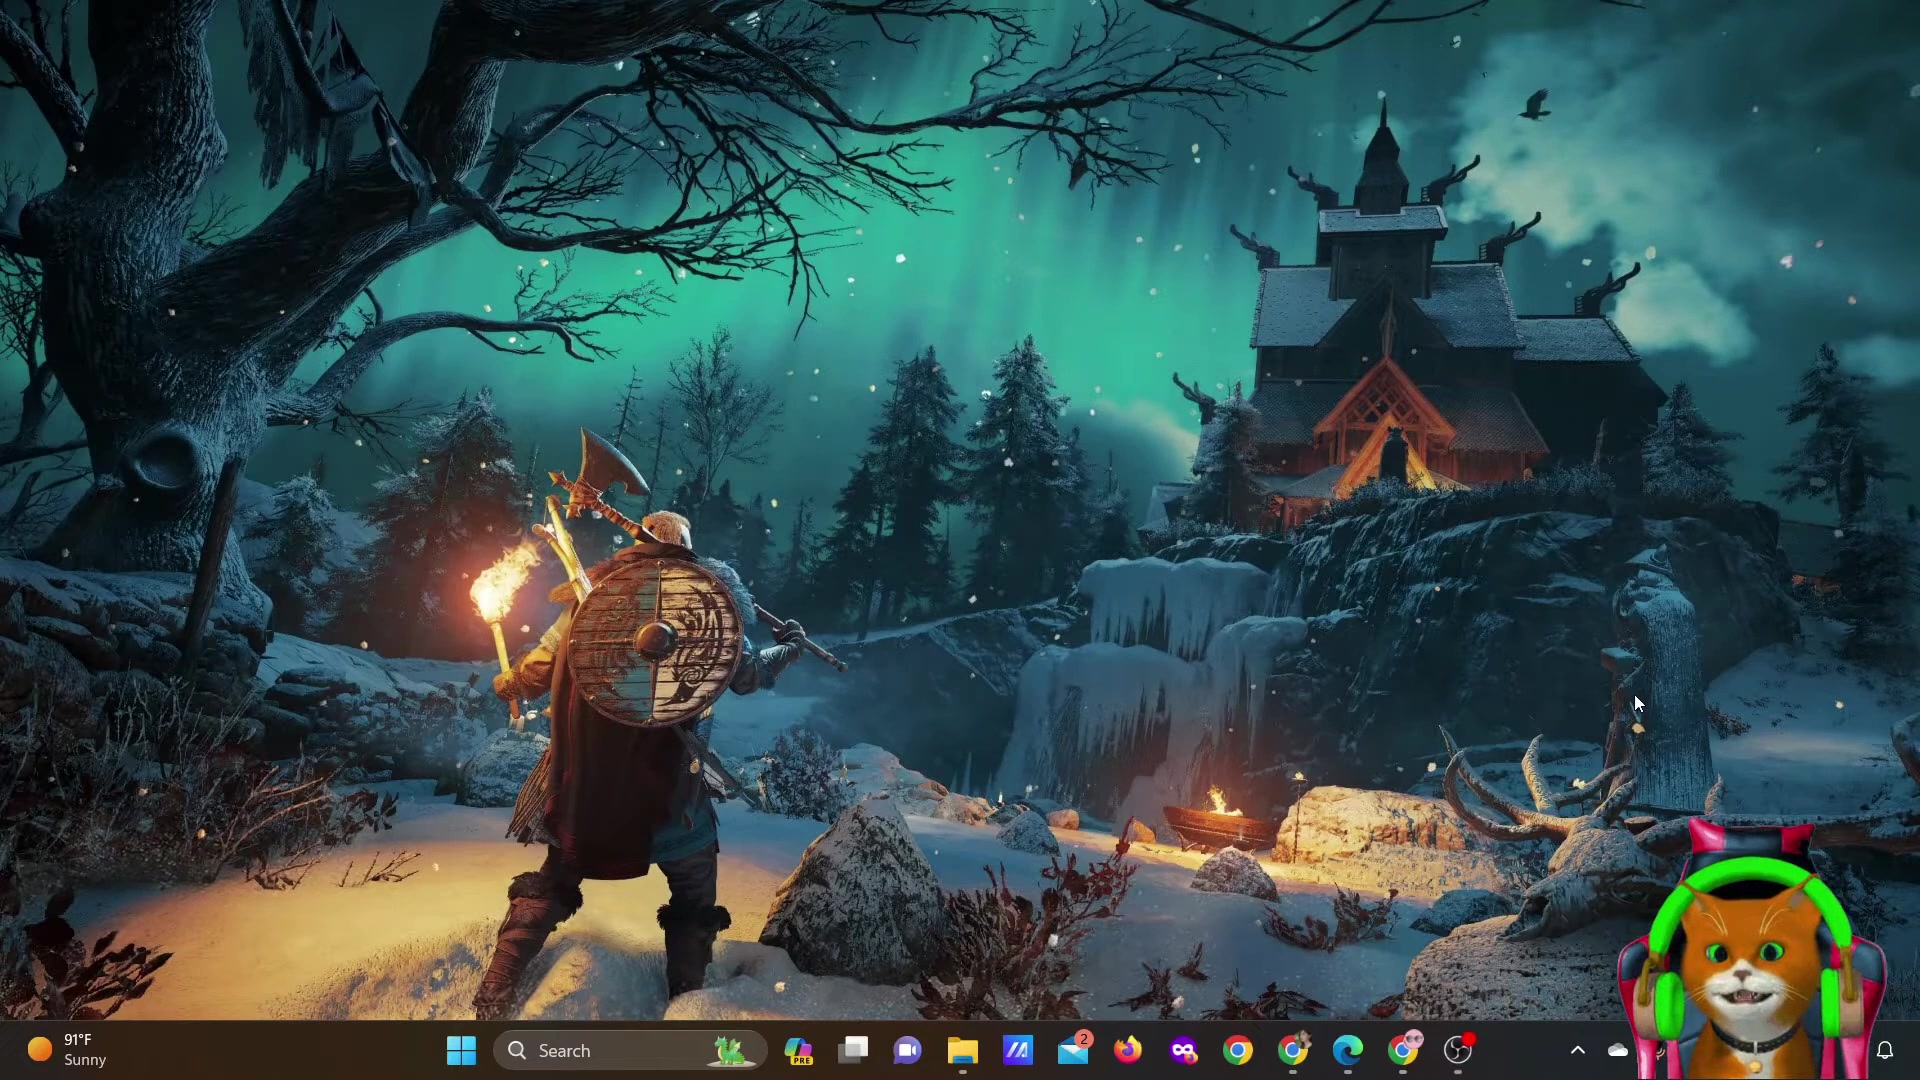Open OBS Studio with recording indicator

coord(1458,1050)
